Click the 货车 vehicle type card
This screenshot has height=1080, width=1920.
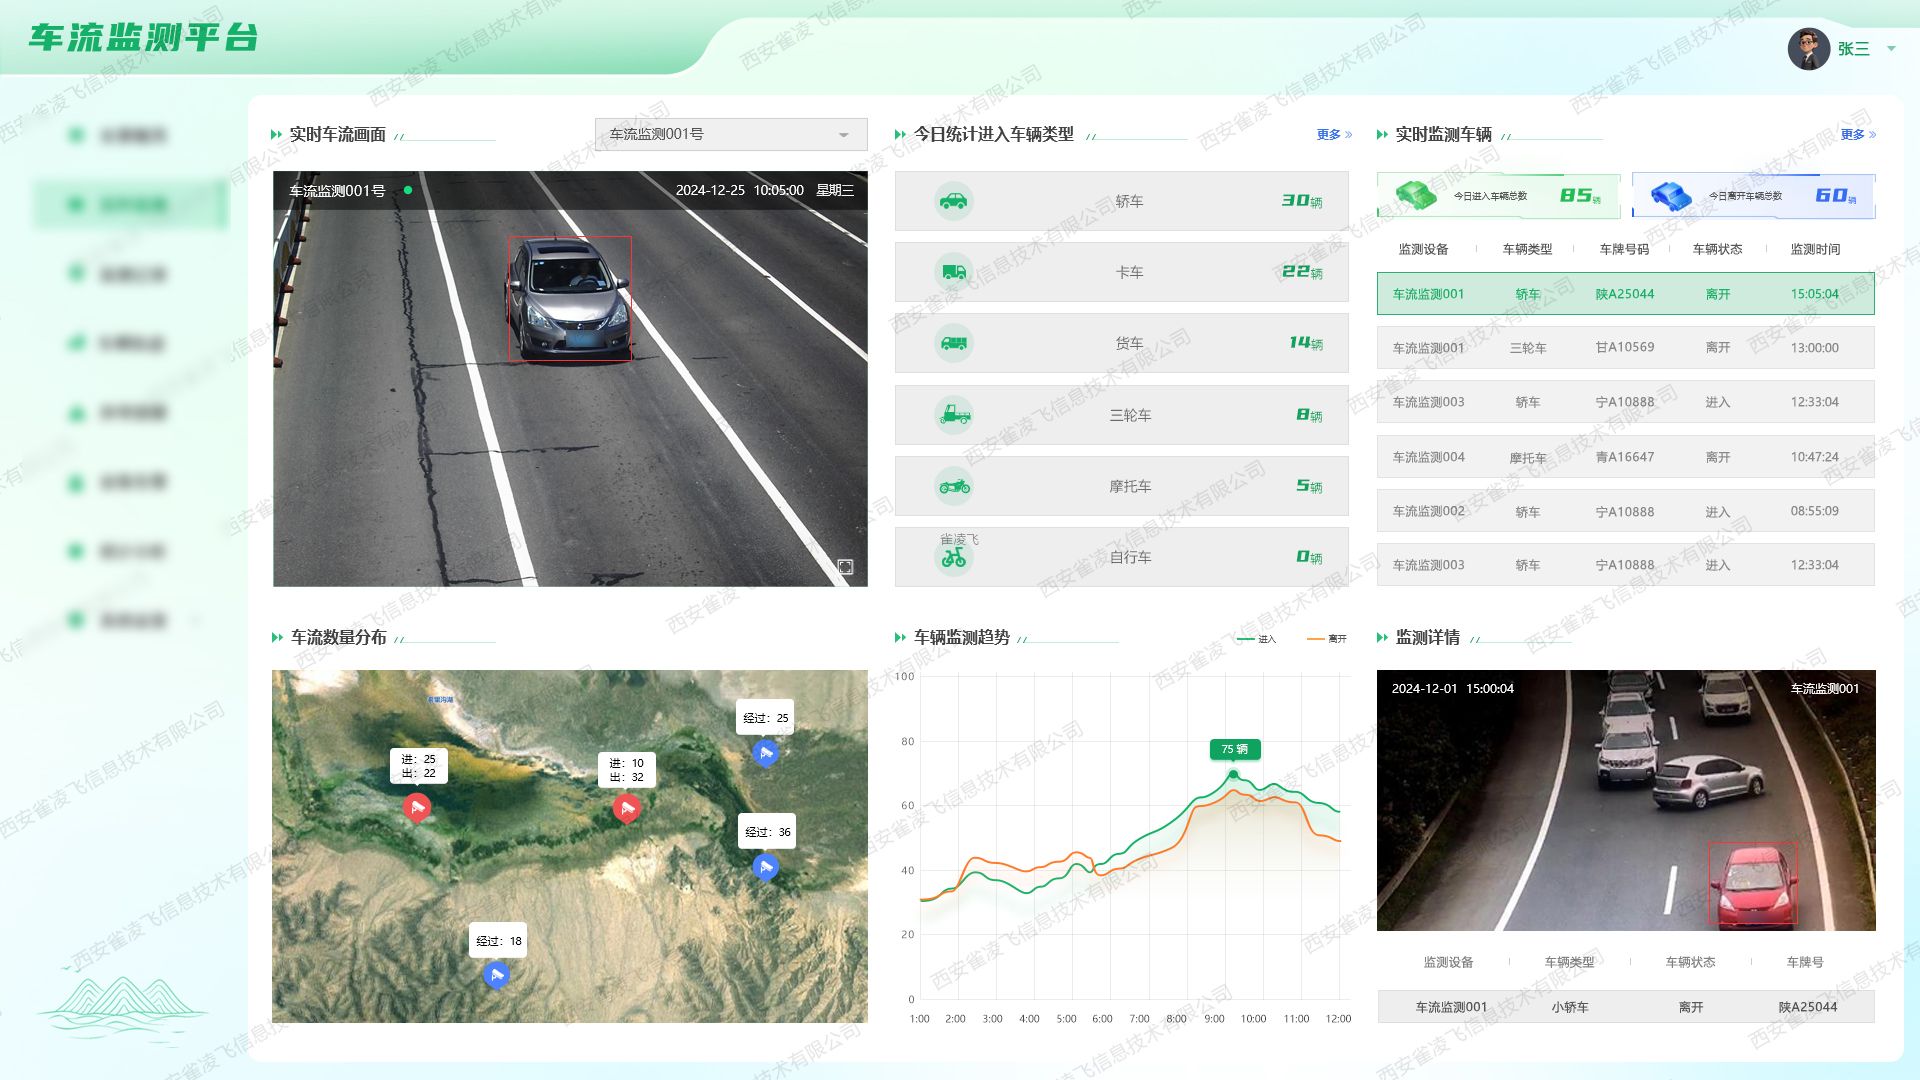click(x=1121, y=343)
